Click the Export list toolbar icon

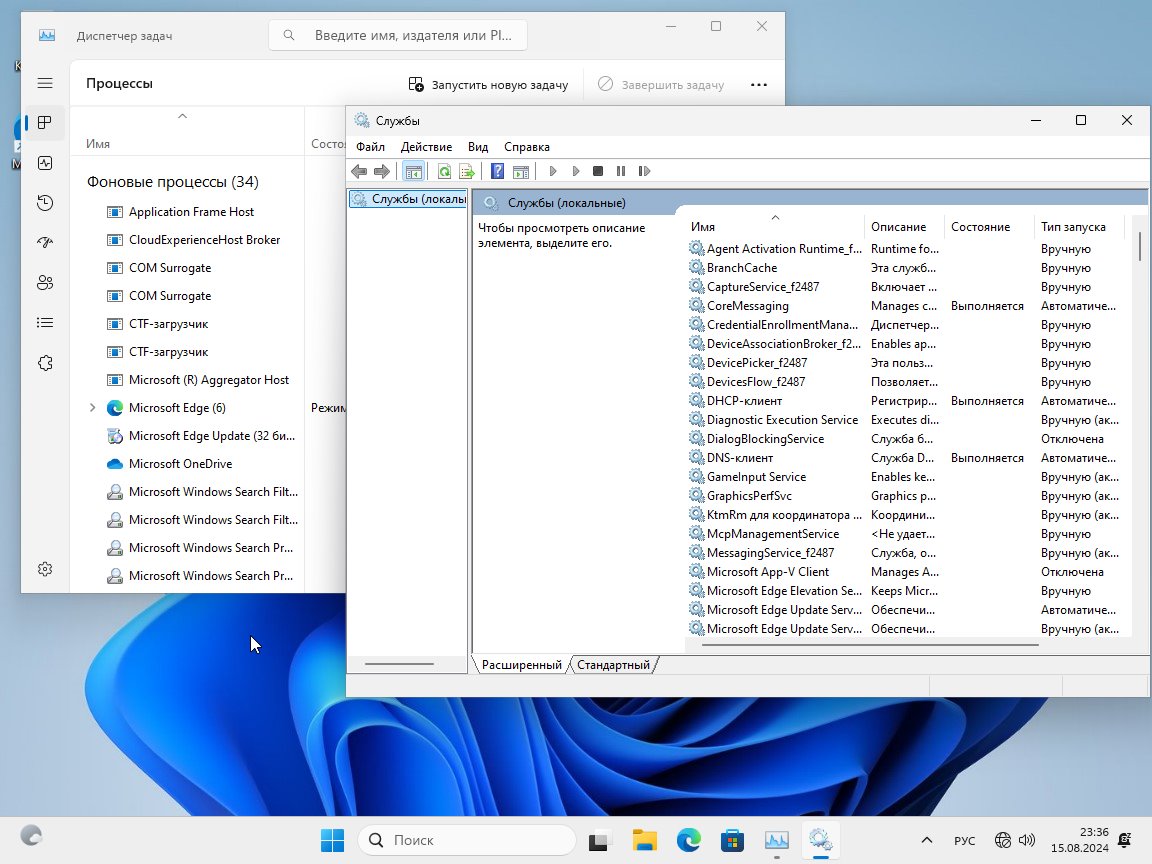(x=466, y=172)
